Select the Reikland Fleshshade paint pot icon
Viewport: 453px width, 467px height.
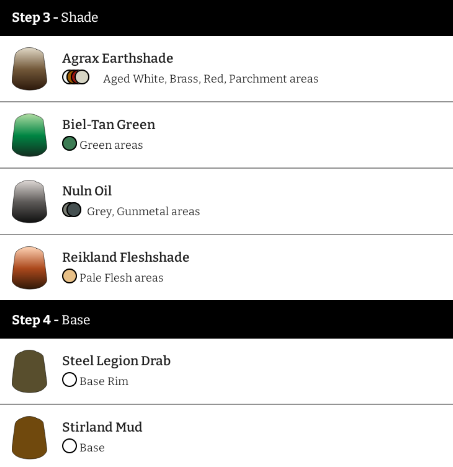point(29,268)
